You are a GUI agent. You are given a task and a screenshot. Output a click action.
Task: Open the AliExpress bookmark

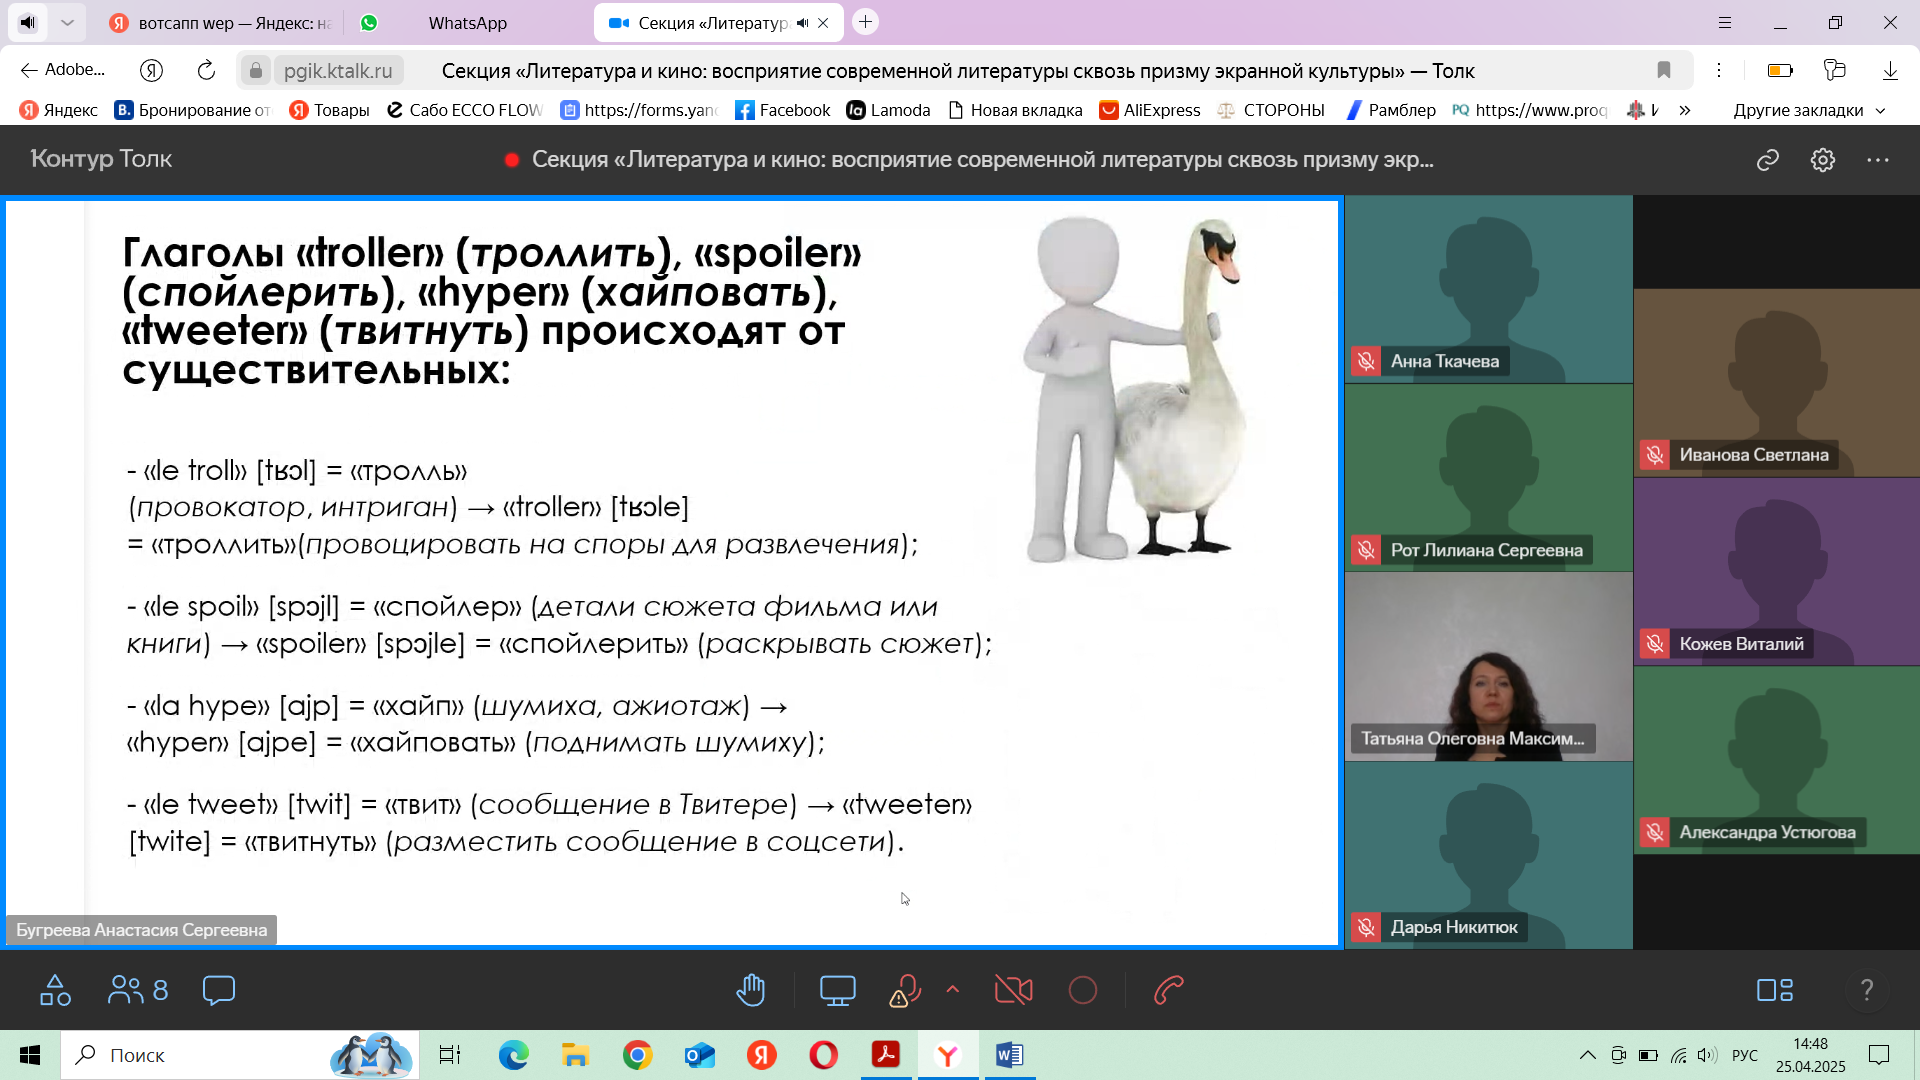tap(1149, 110)
